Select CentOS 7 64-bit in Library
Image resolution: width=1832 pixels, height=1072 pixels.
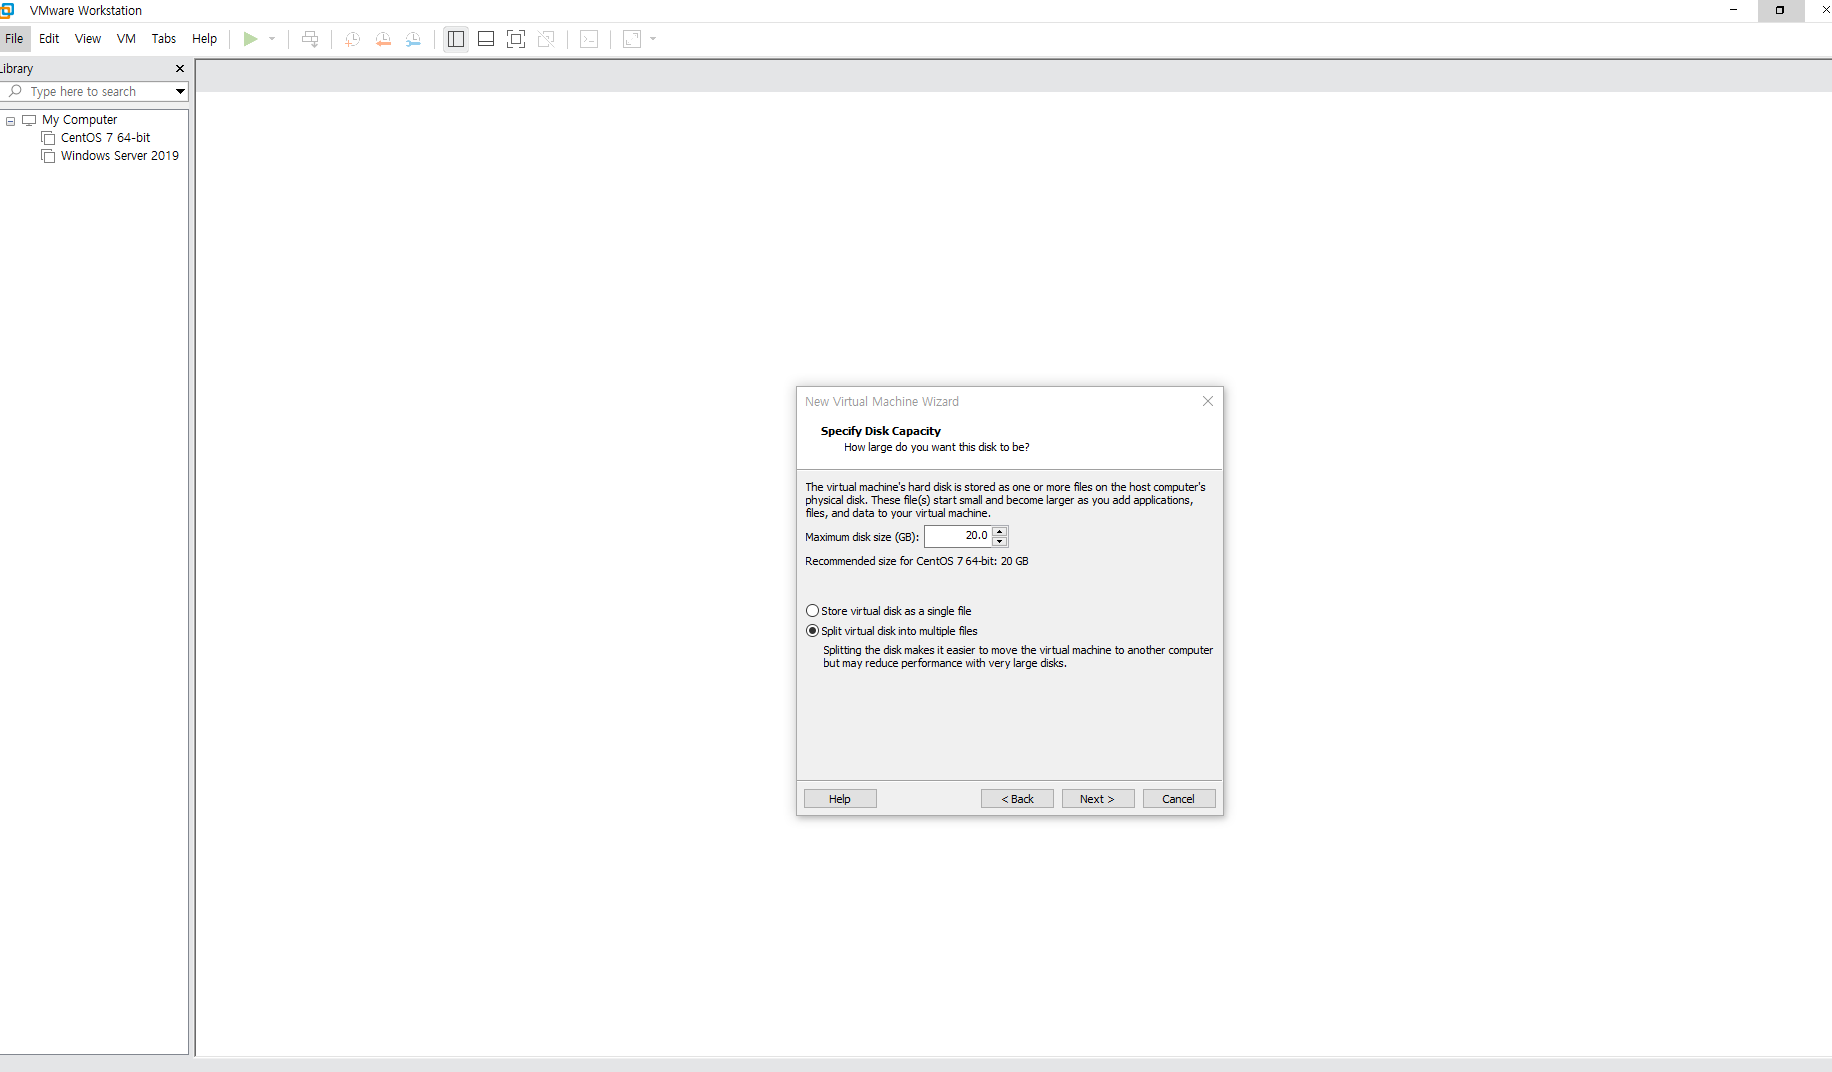tap(105, 138)
